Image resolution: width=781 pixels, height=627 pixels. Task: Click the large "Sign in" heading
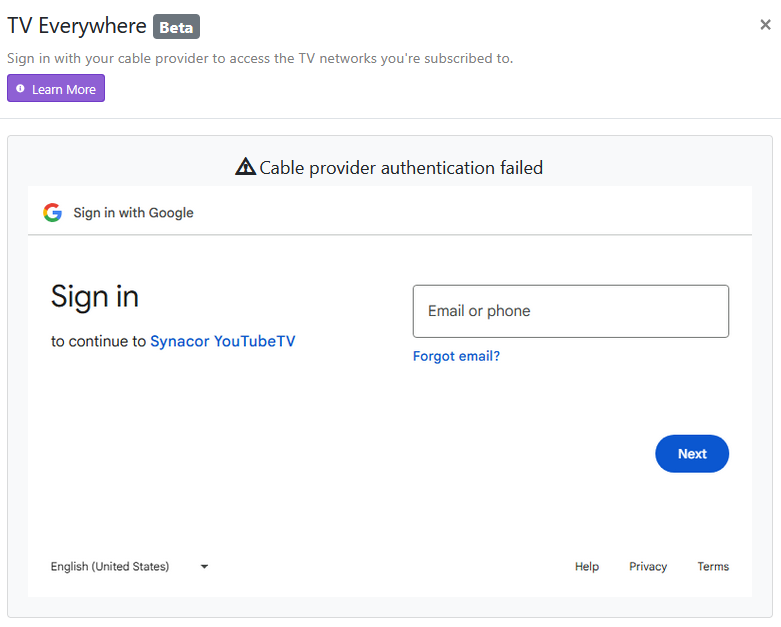(x=95, y=296)
